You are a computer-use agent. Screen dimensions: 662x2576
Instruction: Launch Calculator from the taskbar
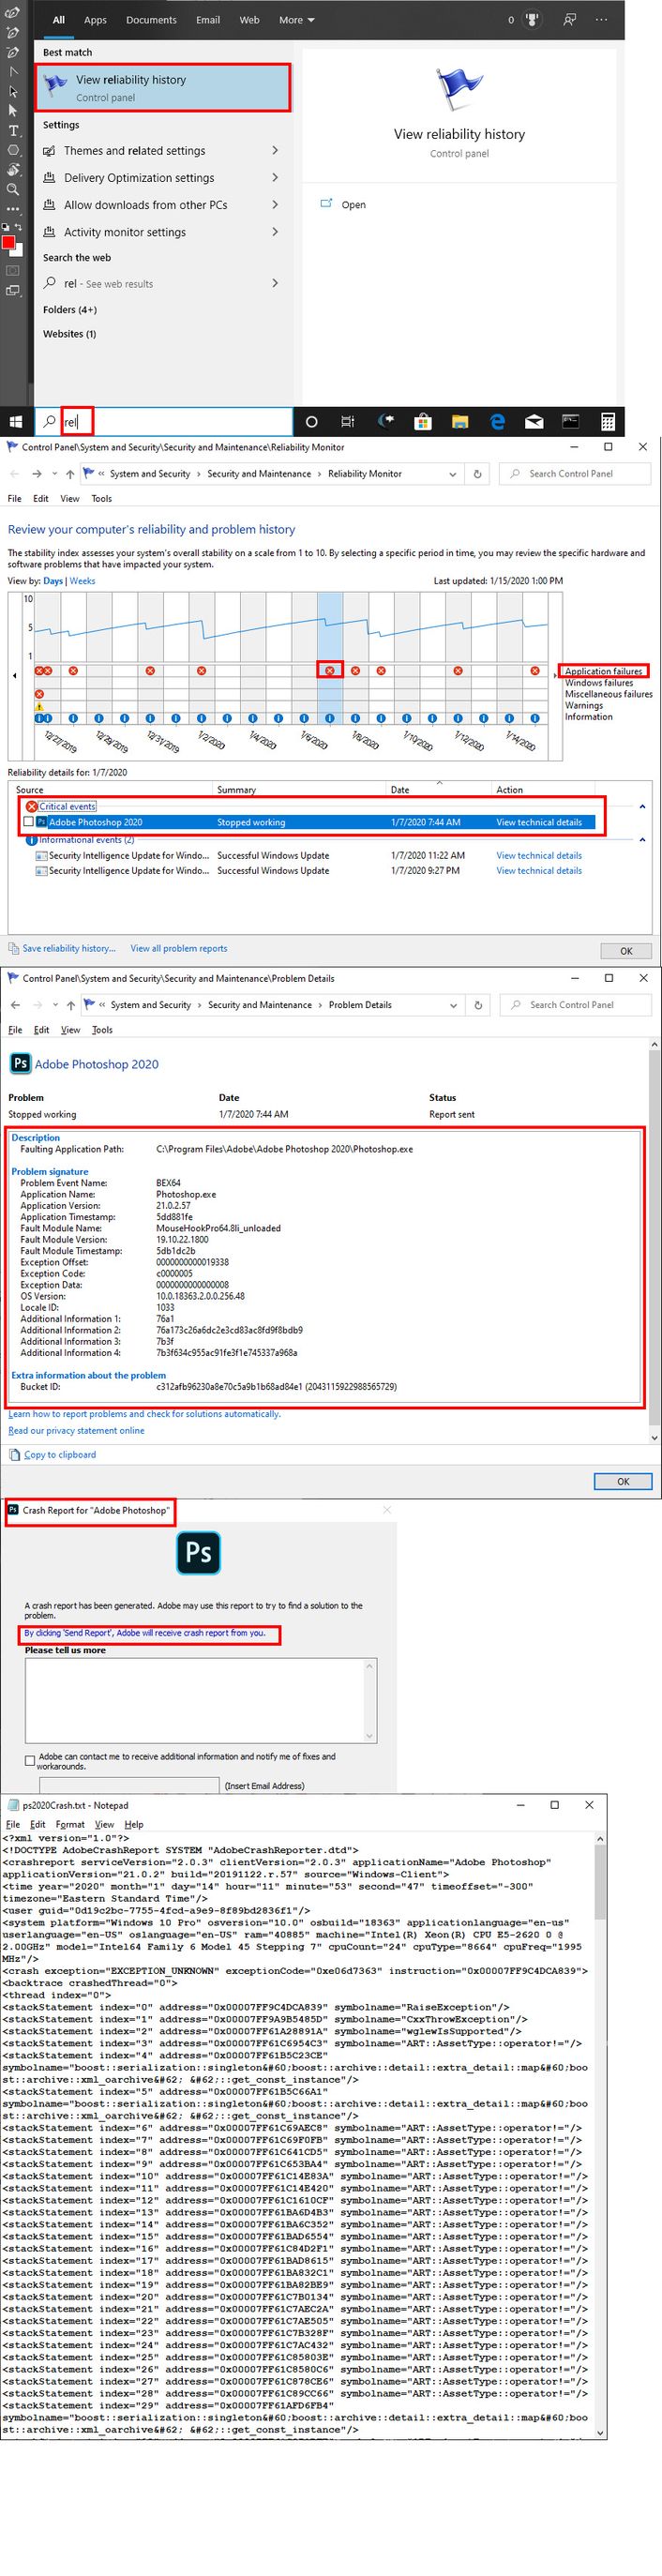608,421
